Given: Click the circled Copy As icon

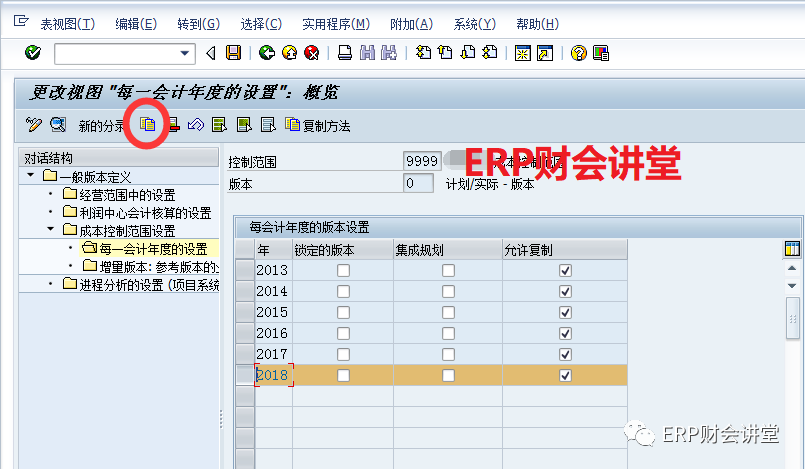Looking at the screenshot, I should point(148,125).
